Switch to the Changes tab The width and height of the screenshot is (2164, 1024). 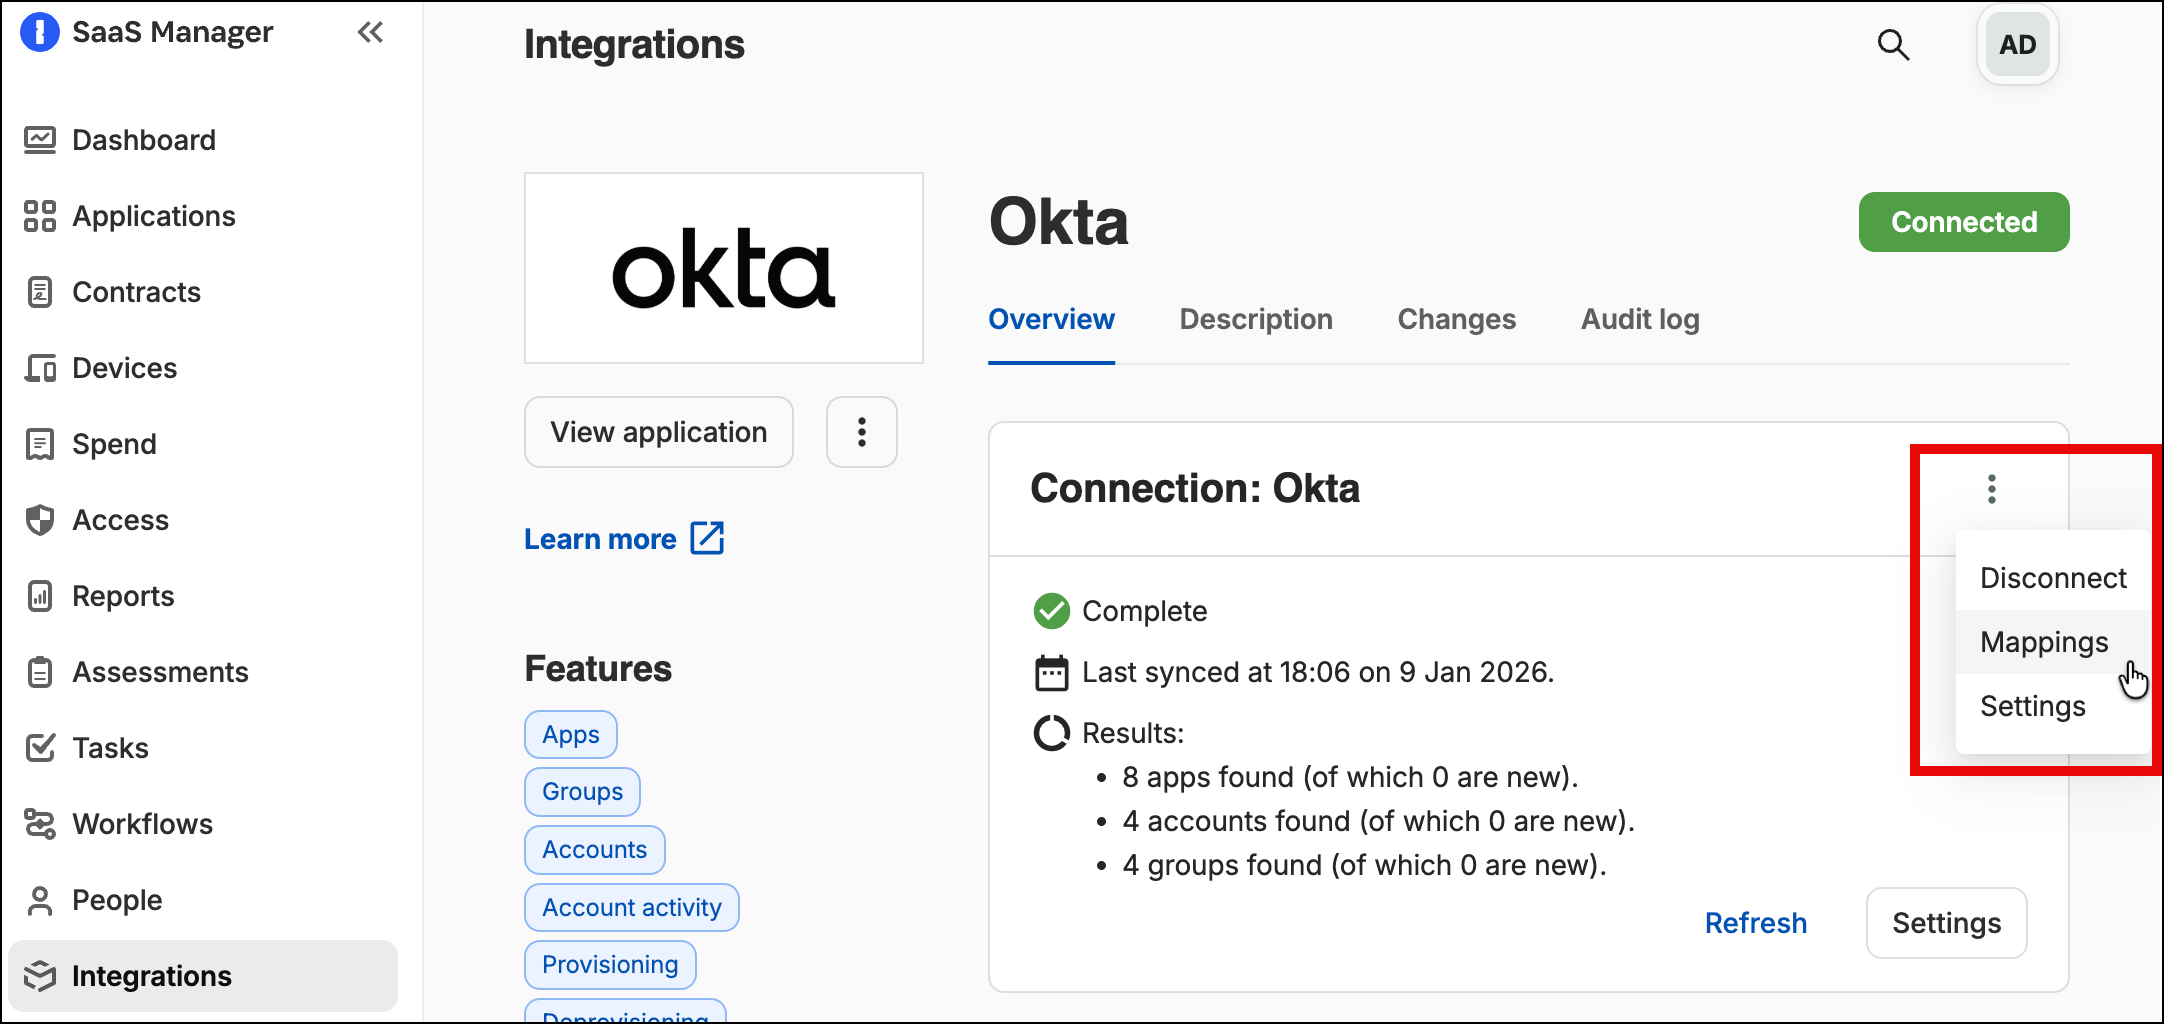(1457, 319)
